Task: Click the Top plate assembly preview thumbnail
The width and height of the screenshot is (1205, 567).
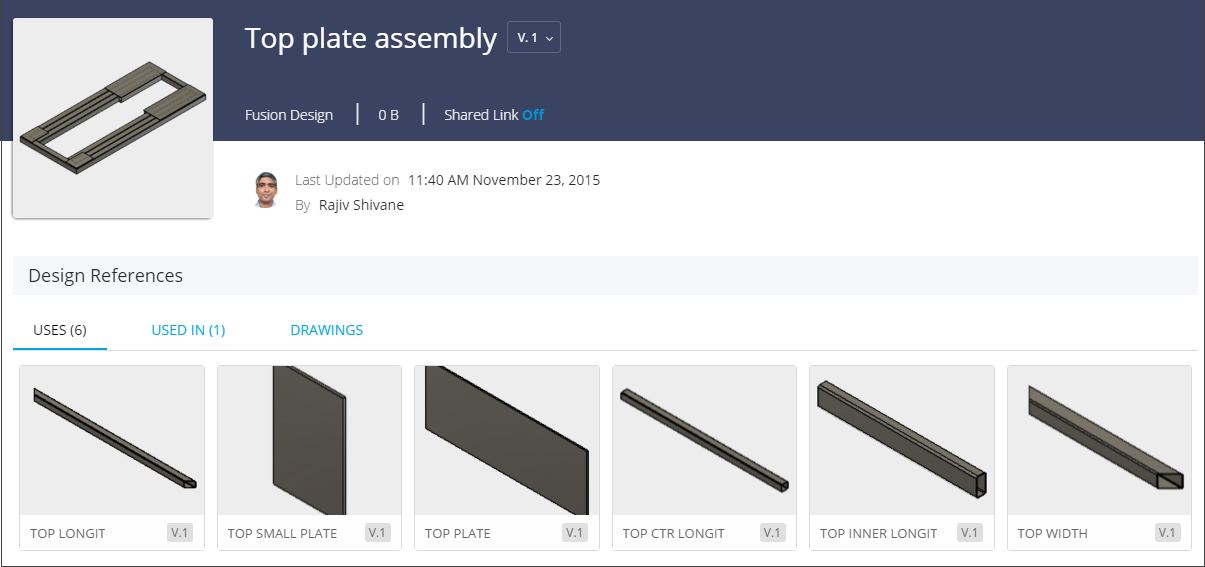Action: point(112,118)
